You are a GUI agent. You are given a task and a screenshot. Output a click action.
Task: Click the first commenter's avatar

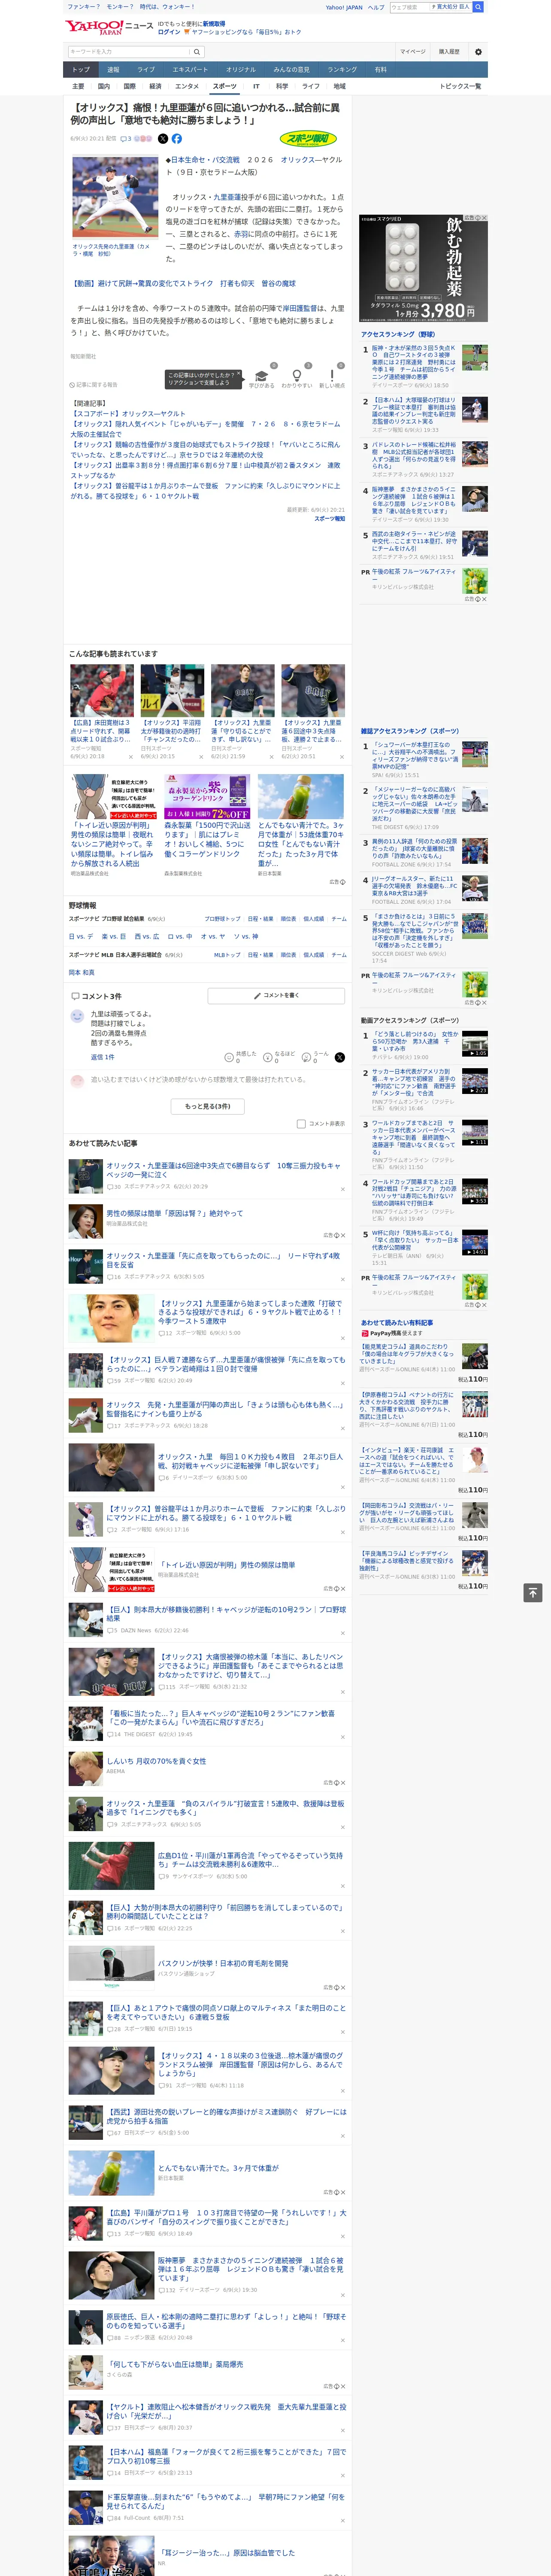pyautogui.click(x=77, y=1016)
